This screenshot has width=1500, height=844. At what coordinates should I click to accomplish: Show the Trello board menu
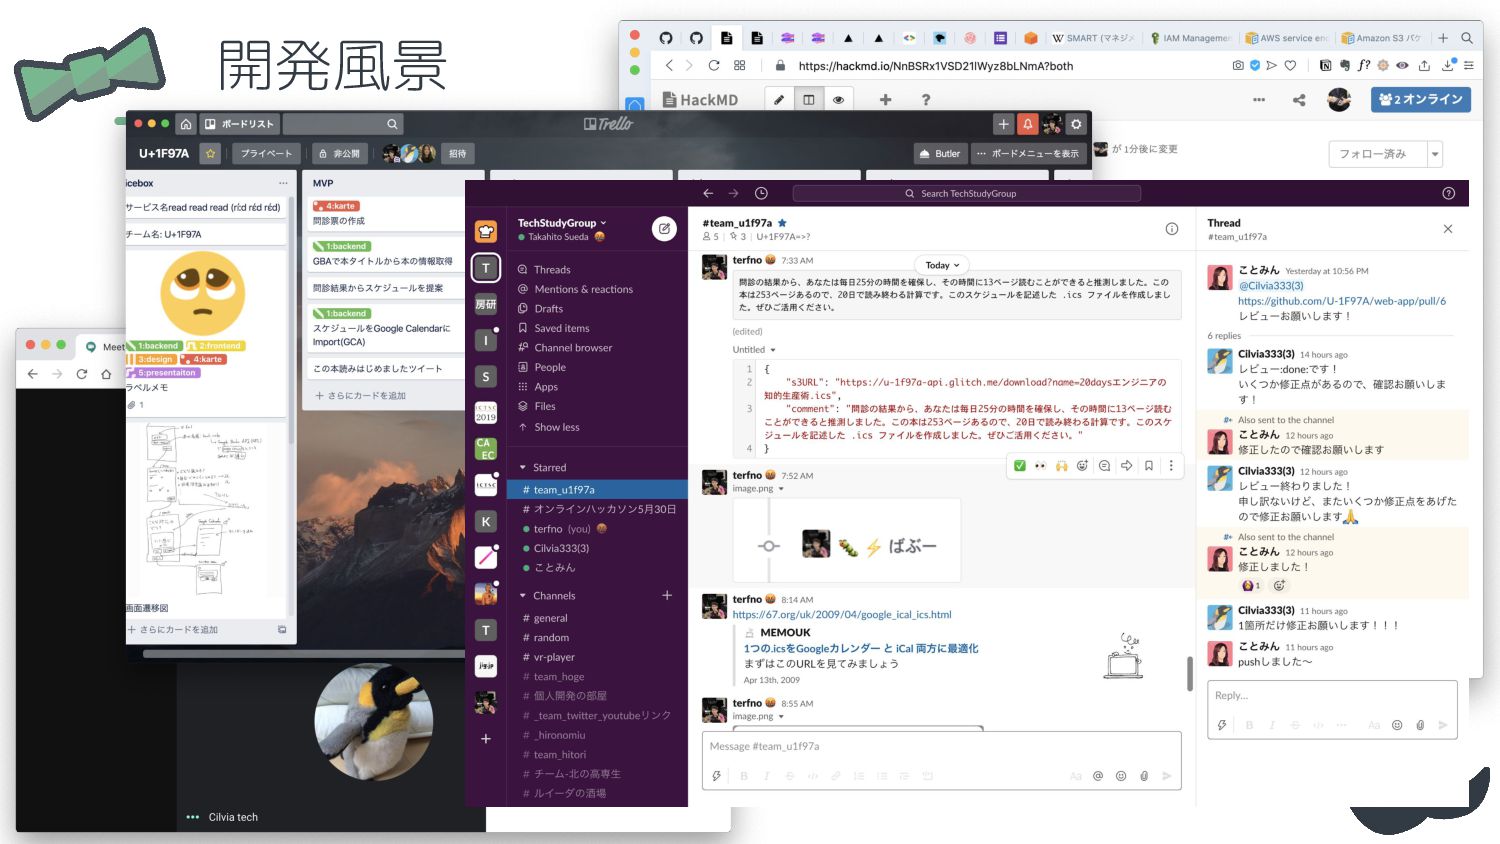[1028, 153]
